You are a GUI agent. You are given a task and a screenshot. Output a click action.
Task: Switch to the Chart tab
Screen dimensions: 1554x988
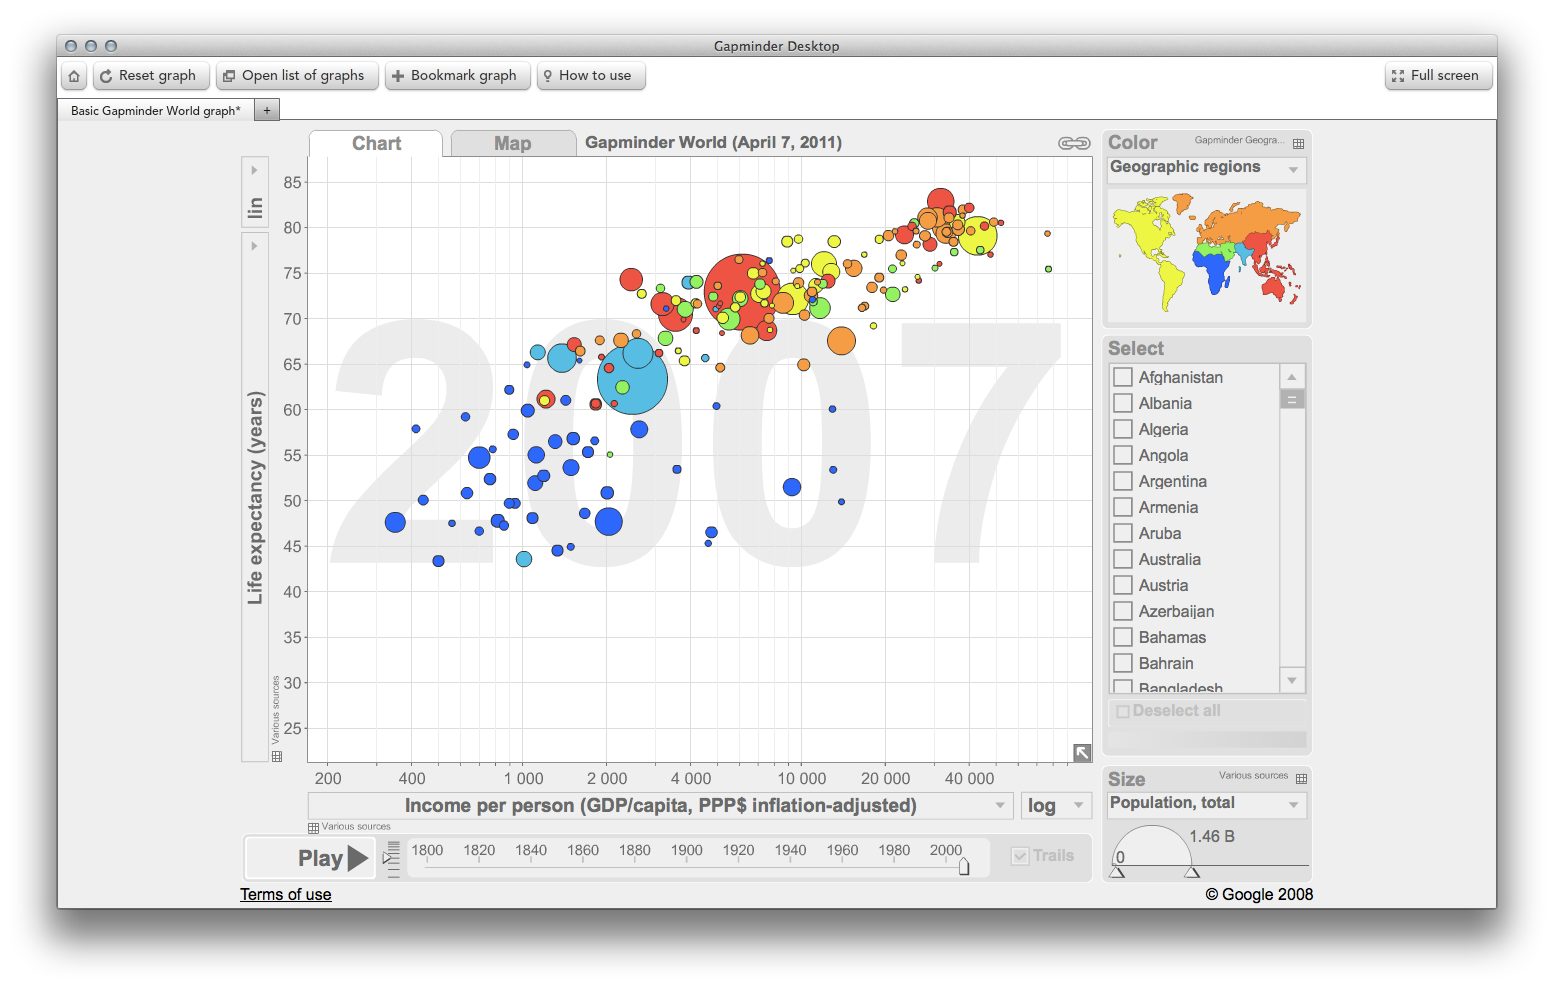coord(376,143)
